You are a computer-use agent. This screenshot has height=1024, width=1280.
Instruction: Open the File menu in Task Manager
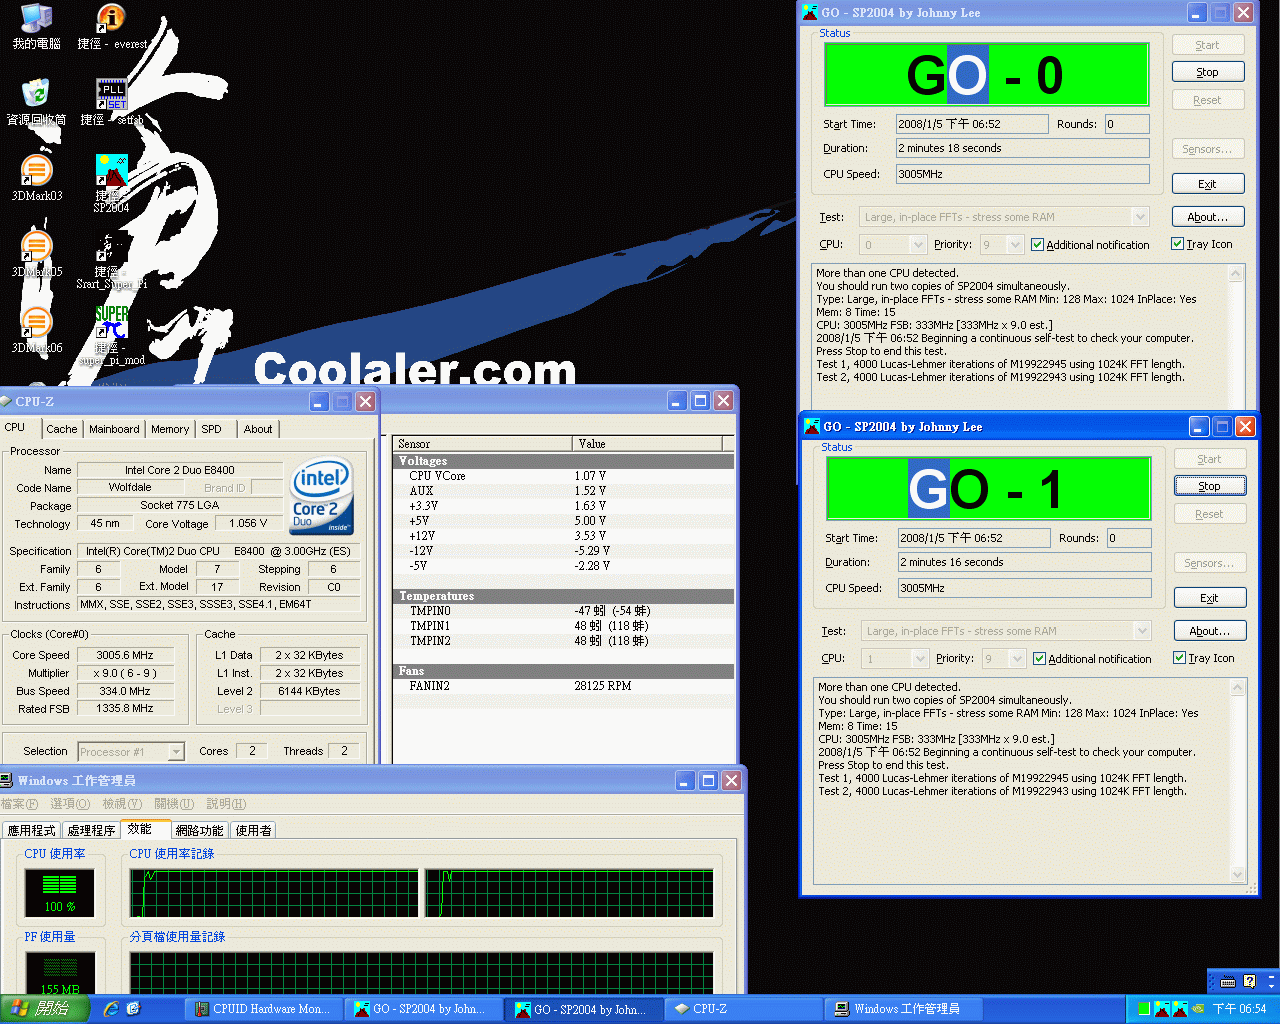point(19,804)
